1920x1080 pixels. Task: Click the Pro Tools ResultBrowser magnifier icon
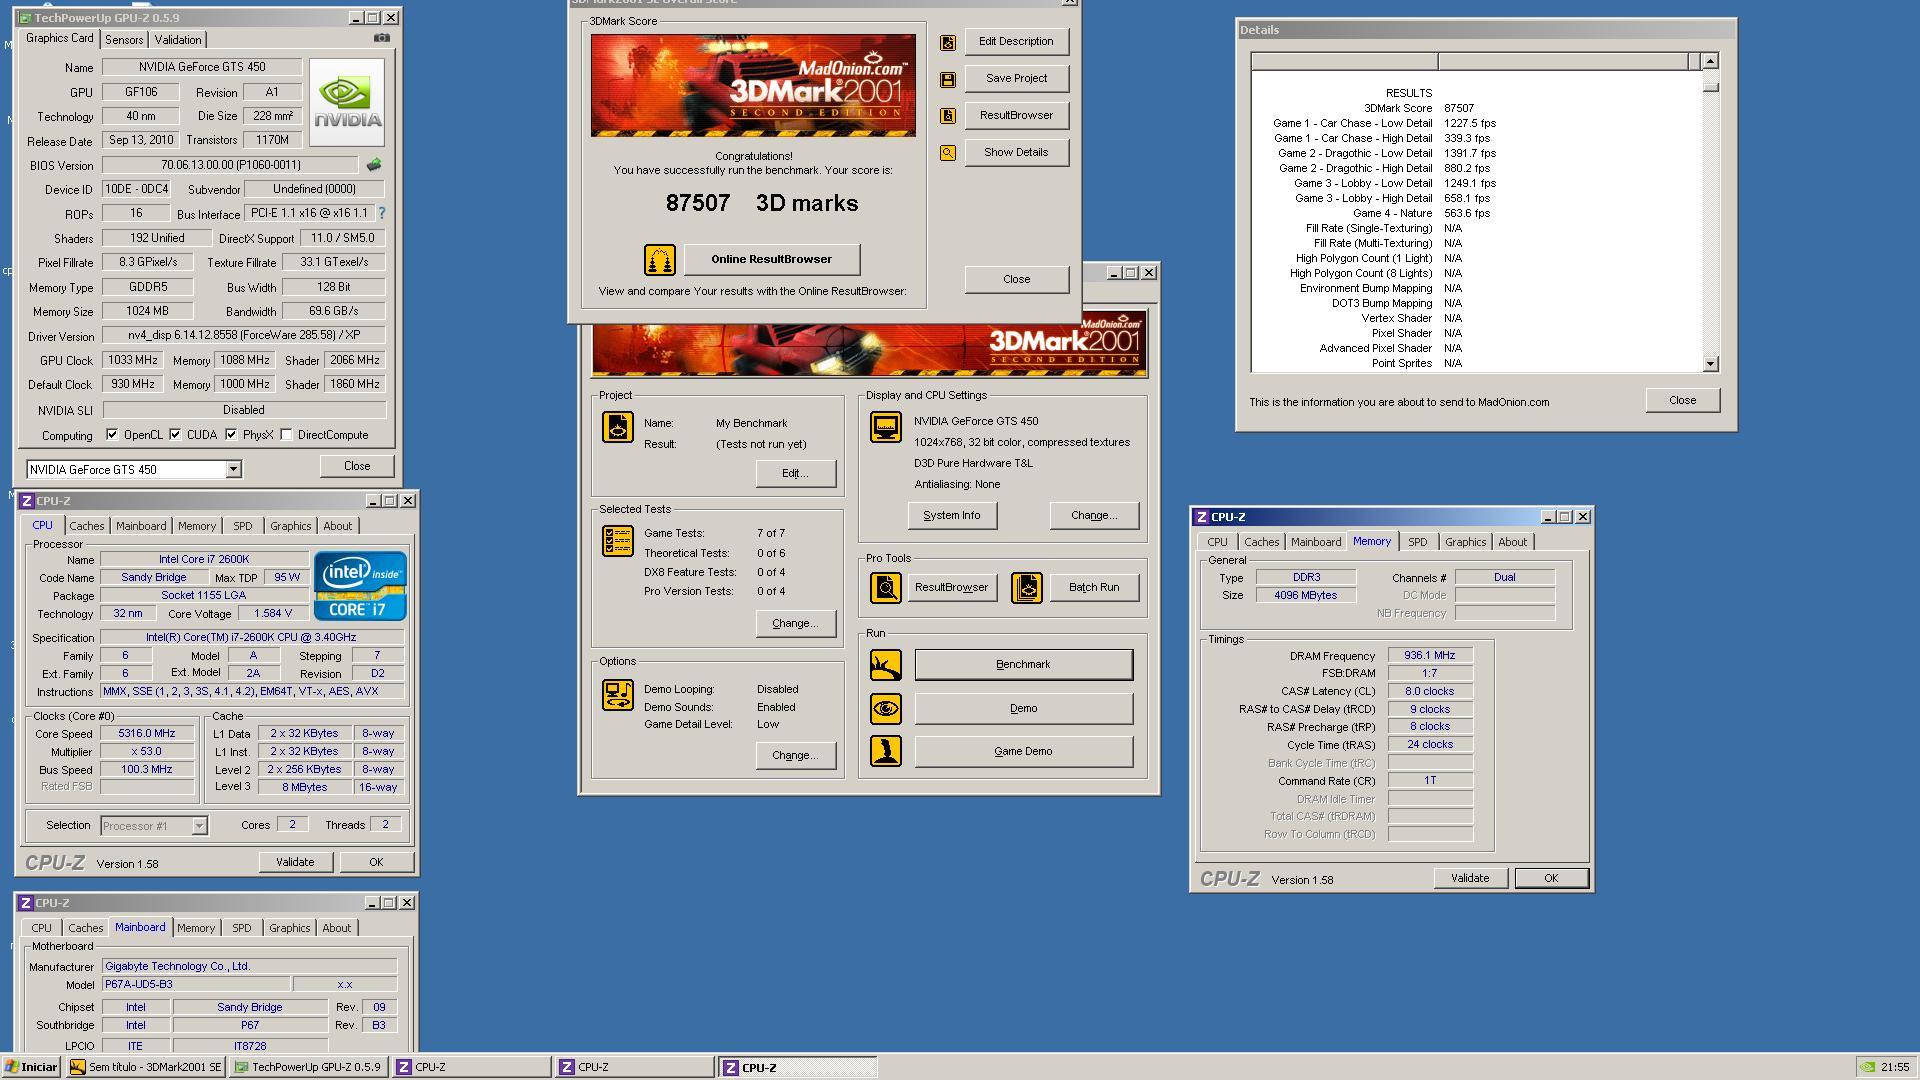point(886,588)
